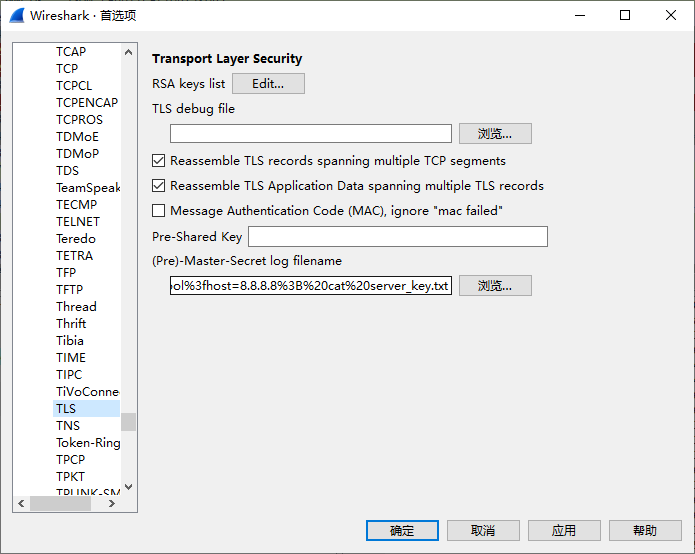Click the (Pre)-Master-Secret log filename field
Screen dimensions: 695x554
coord(311,285)
